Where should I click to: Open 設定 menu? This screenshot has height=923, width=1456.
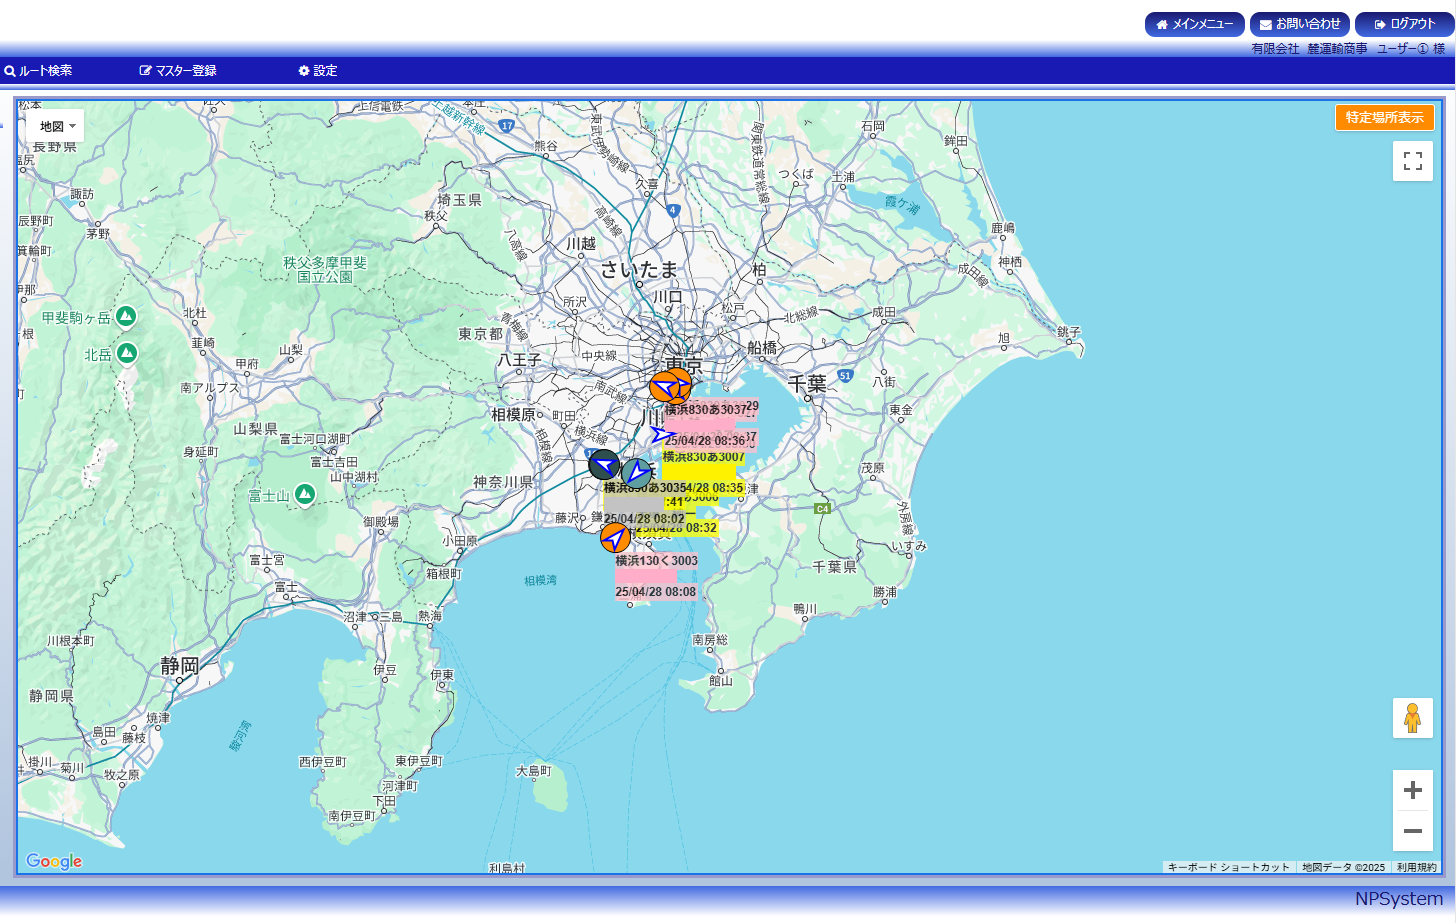(318, 71)
